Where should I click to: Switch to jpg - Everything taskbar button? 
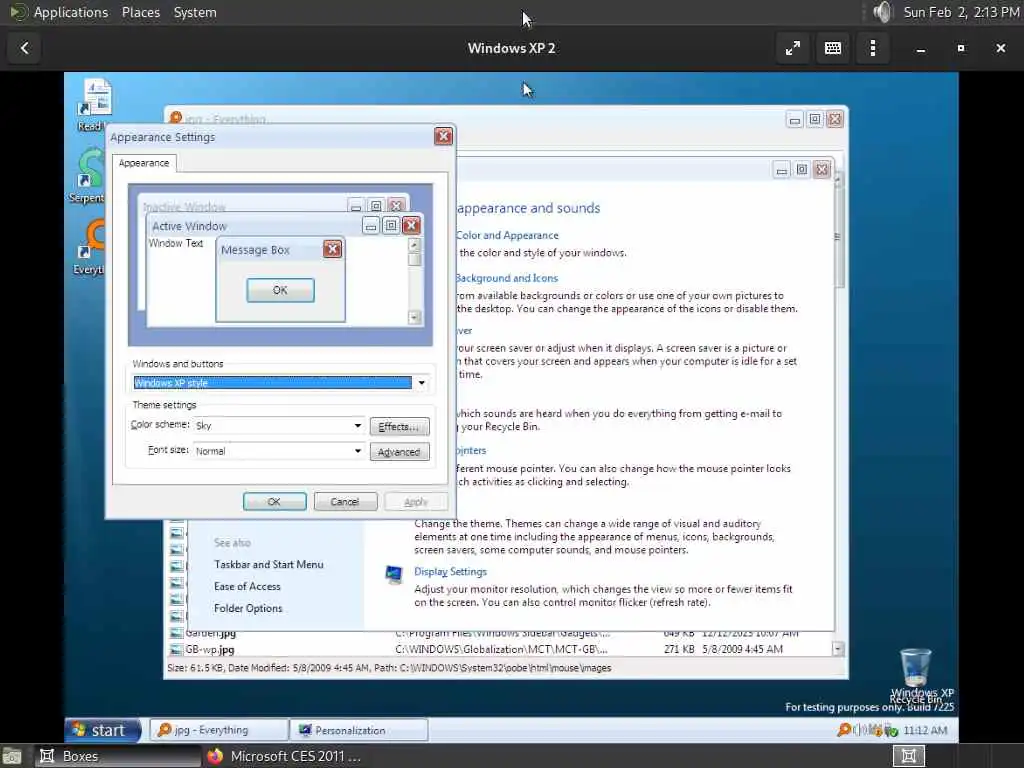coord(219,730)
